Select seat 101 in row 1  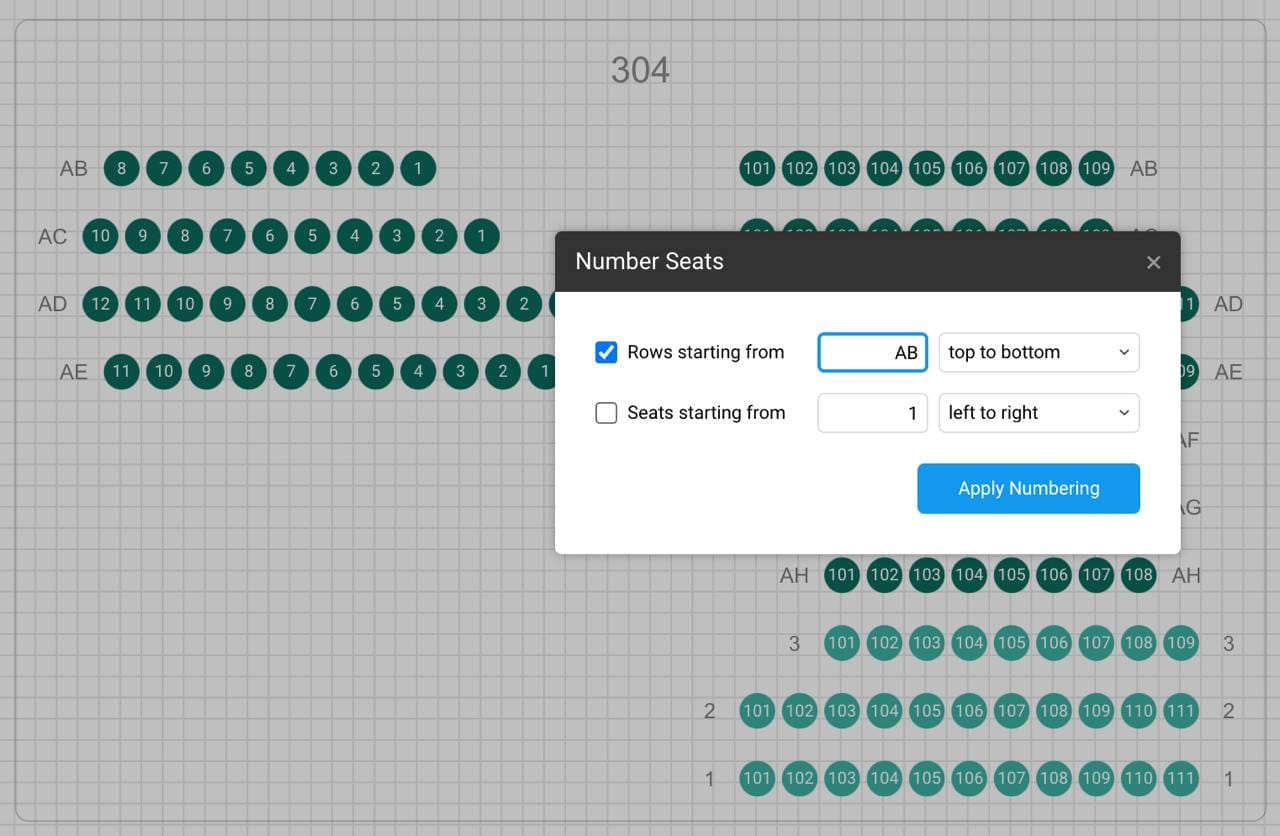[x=757, y=778]
